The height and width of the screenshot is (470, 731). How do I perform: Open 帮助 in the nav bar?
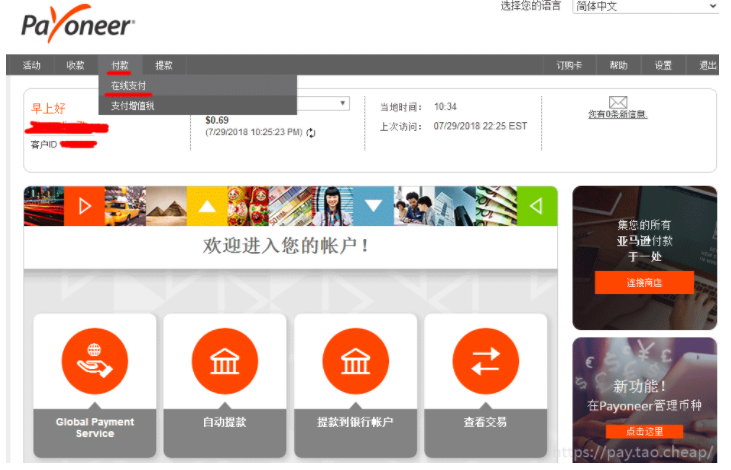click(619, 65)
